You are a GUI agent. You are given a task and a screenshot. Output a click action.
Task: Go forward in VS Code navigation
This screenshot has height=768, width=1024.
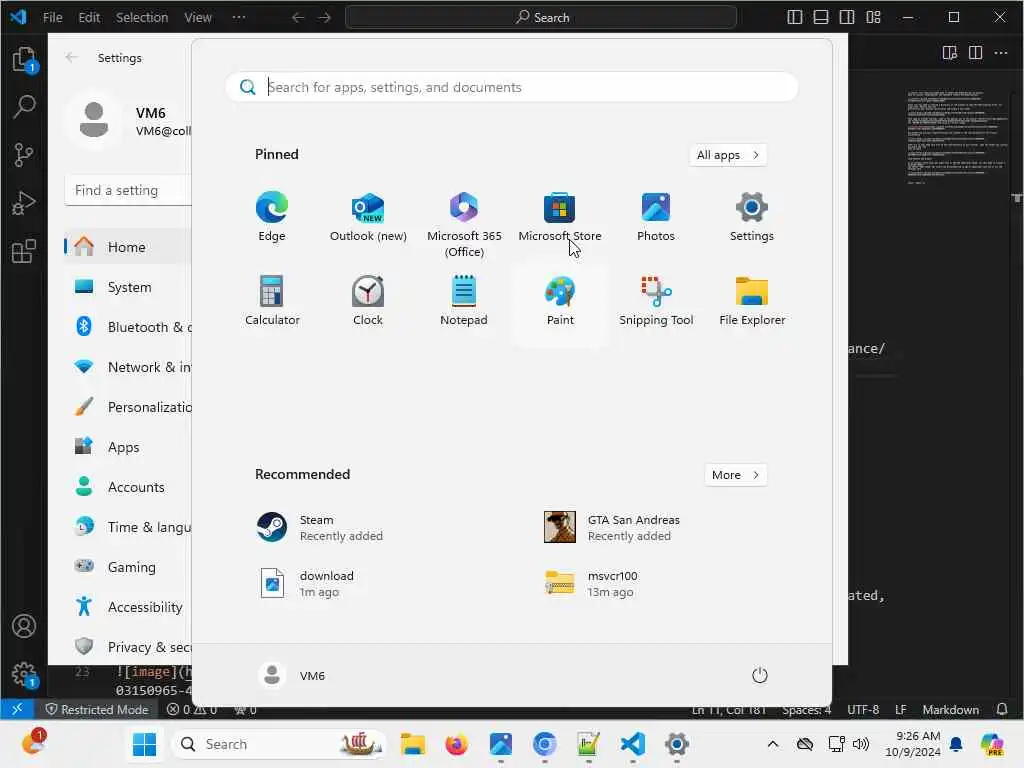pos(325,17)
